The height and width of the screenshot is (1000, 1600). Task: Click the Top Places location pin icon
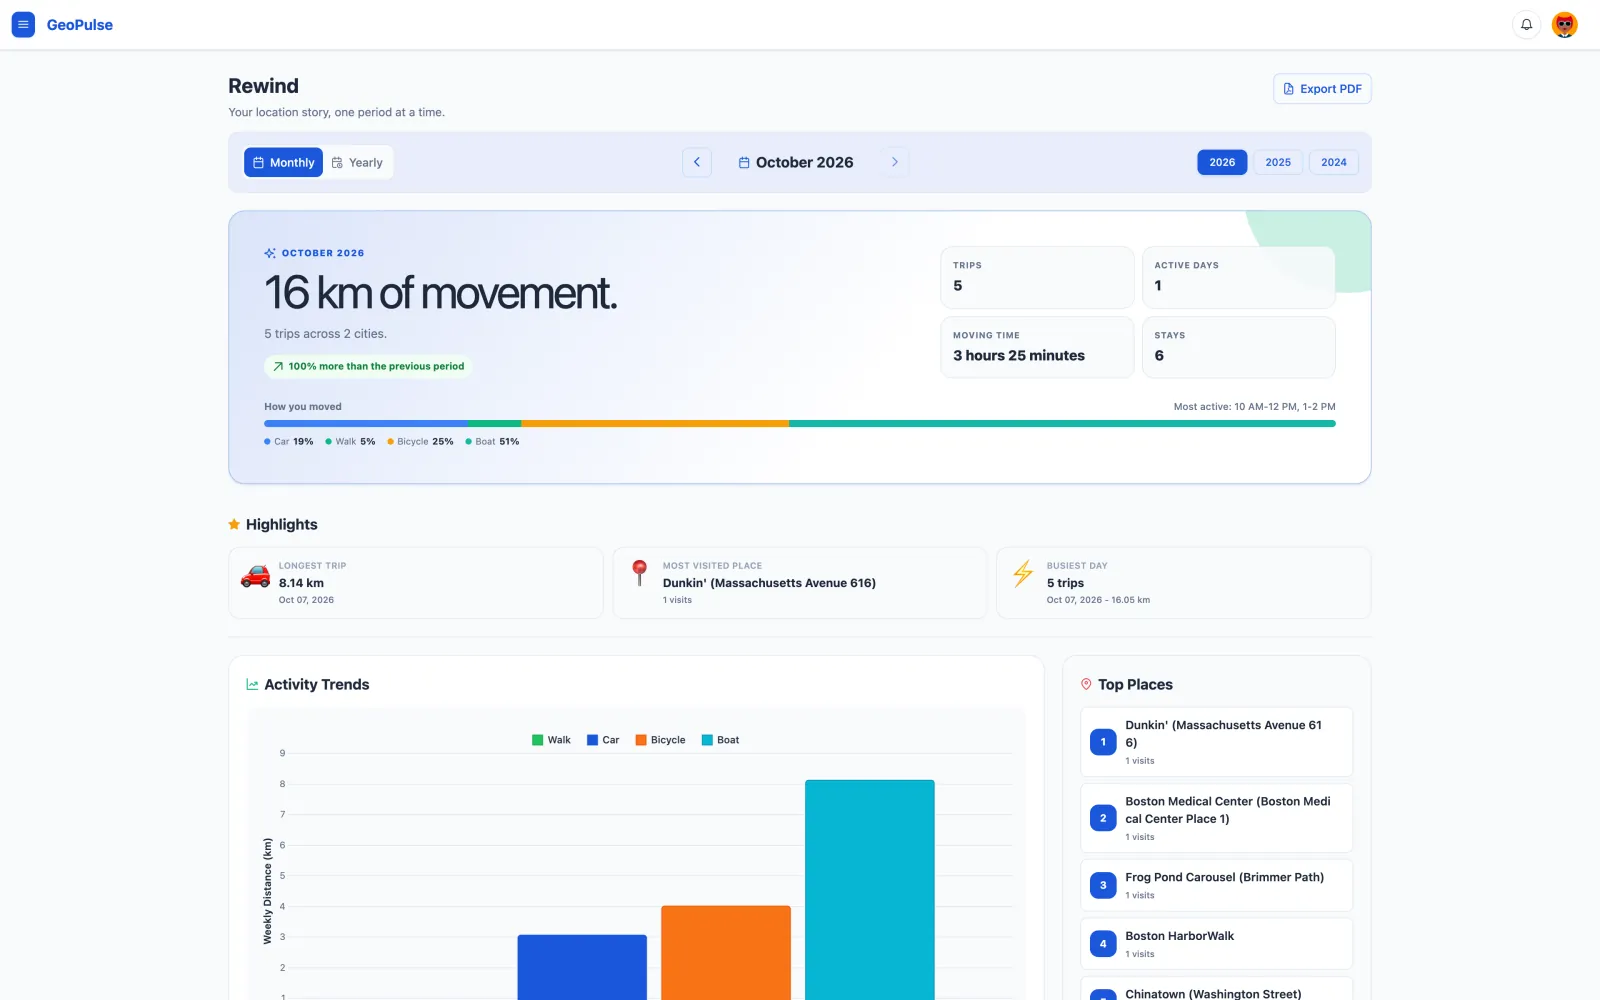[1086, 684]
